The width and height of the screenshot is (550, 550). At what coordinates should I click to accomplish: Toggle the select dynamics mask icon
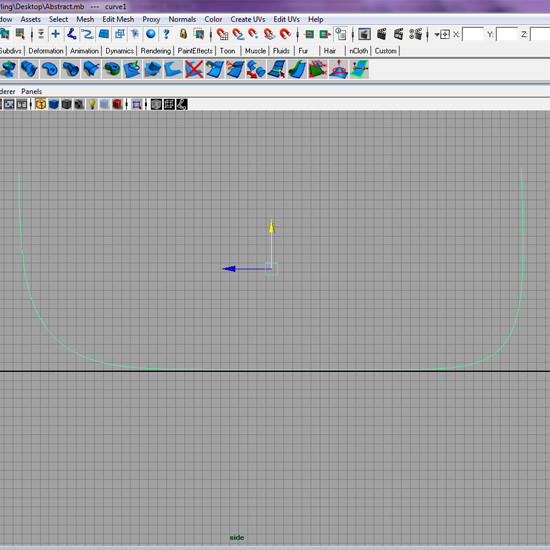[x=135, y=34]
